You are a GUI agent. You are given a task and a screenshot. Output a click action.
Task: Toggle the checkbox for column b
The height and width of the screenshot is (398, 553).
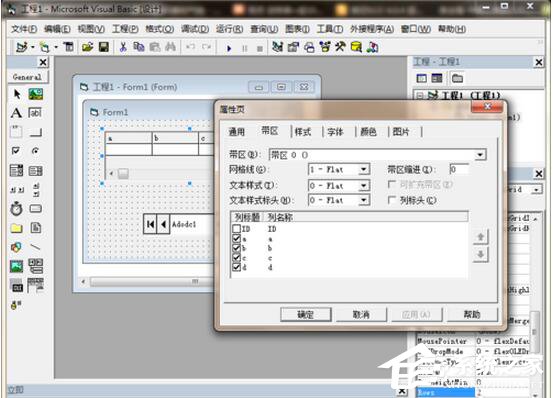pyautogui.click(x=236, y=248)
